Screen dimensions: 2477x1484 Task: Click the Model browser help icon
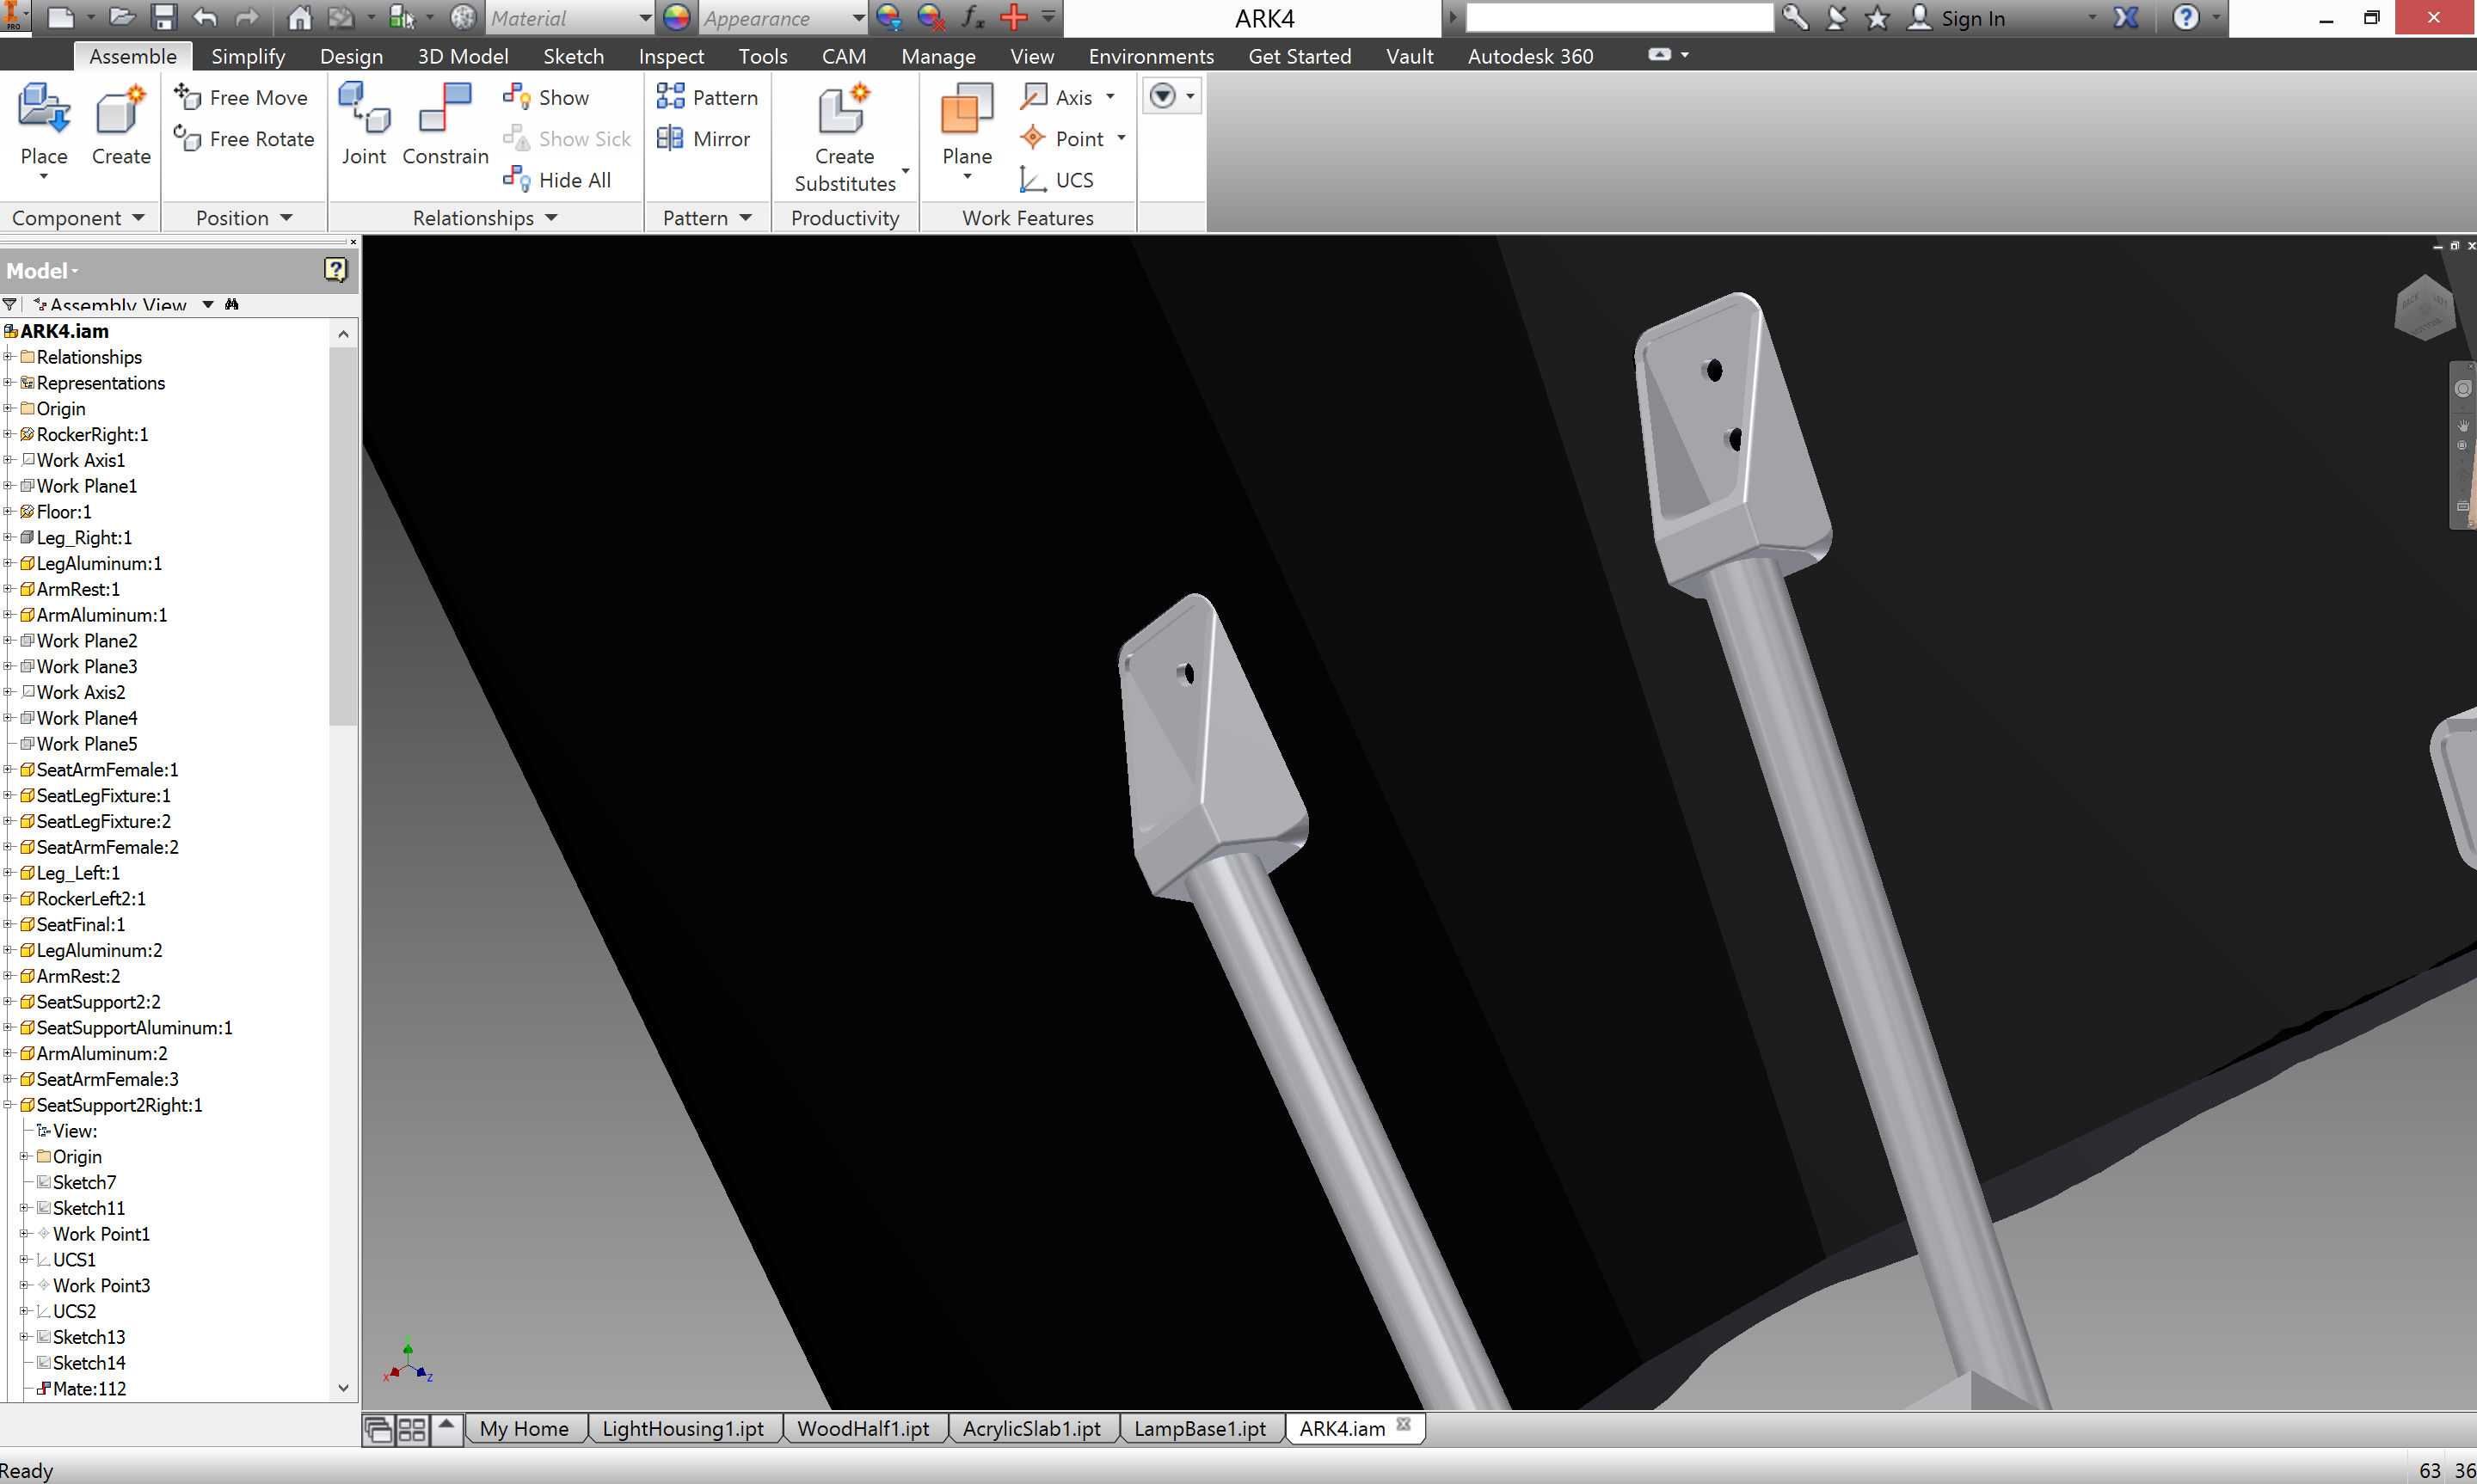coord(335,269)
